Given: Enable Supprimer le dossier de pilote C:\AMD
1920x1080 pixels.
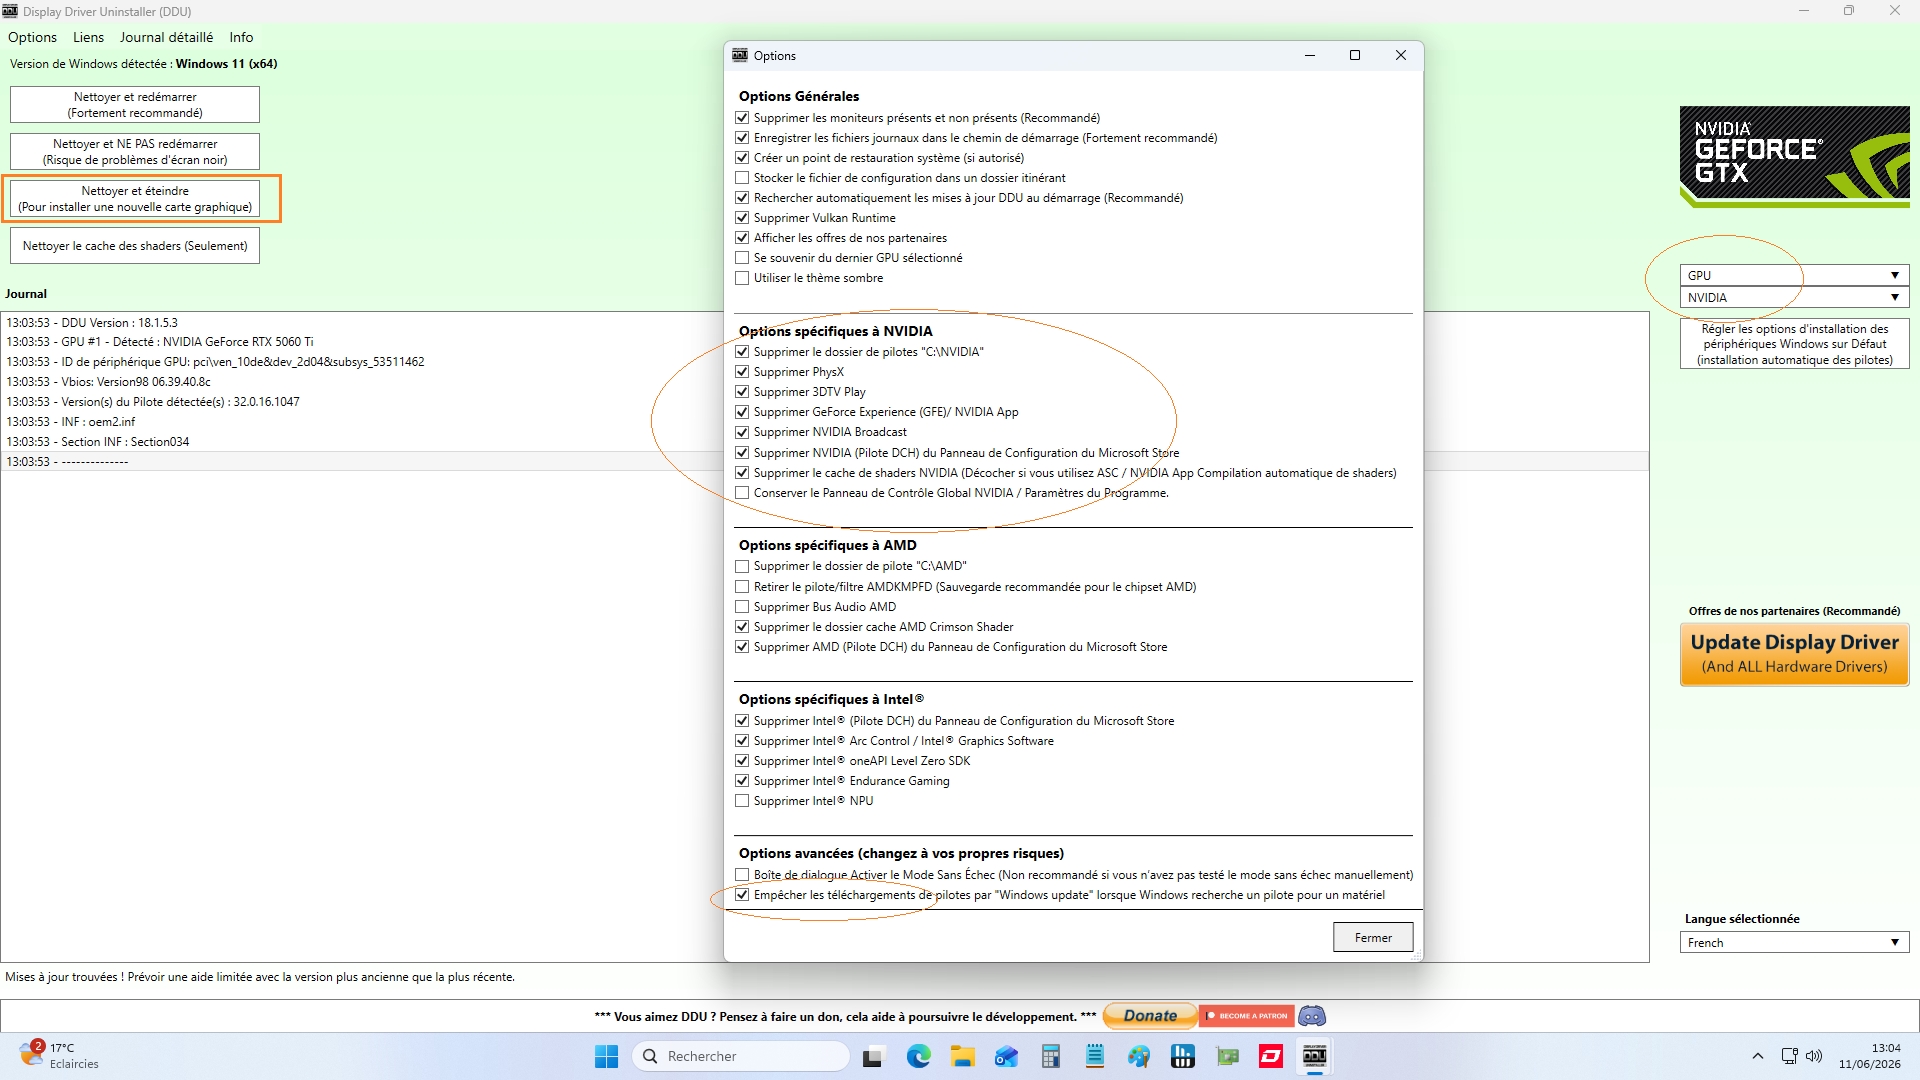Looking at the screenshot, I should pos(742,566).
